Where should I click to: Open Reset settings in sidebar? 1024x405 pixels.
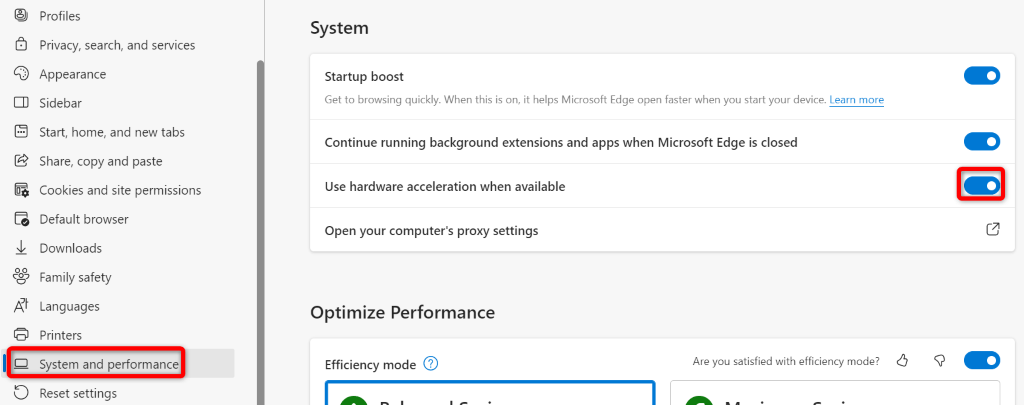click(78, 393)
